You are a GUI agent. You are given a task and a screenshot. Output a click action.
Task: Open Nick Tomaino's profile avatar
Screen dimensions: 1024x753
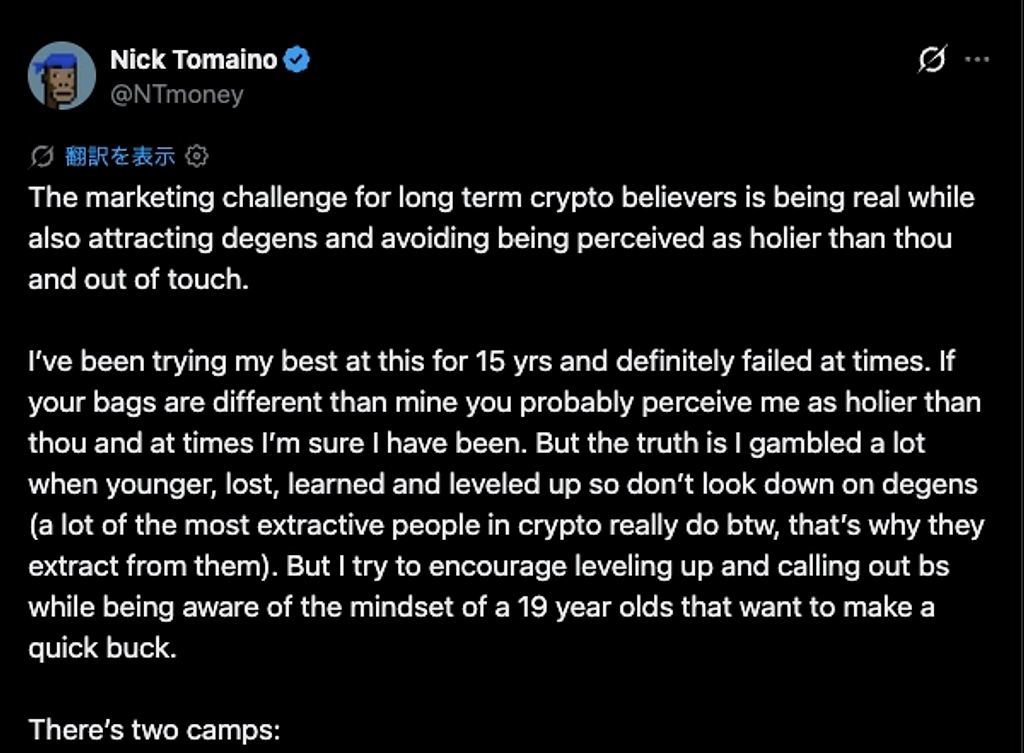tap(62, 76)
